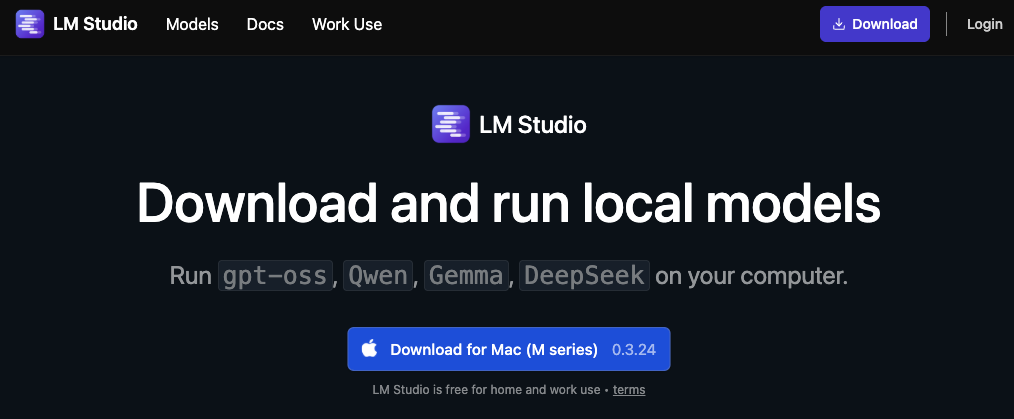This screenshot has width=1014, height=419.
Task: Click Download for Mac (M series) button
Action: click(508, 349)
